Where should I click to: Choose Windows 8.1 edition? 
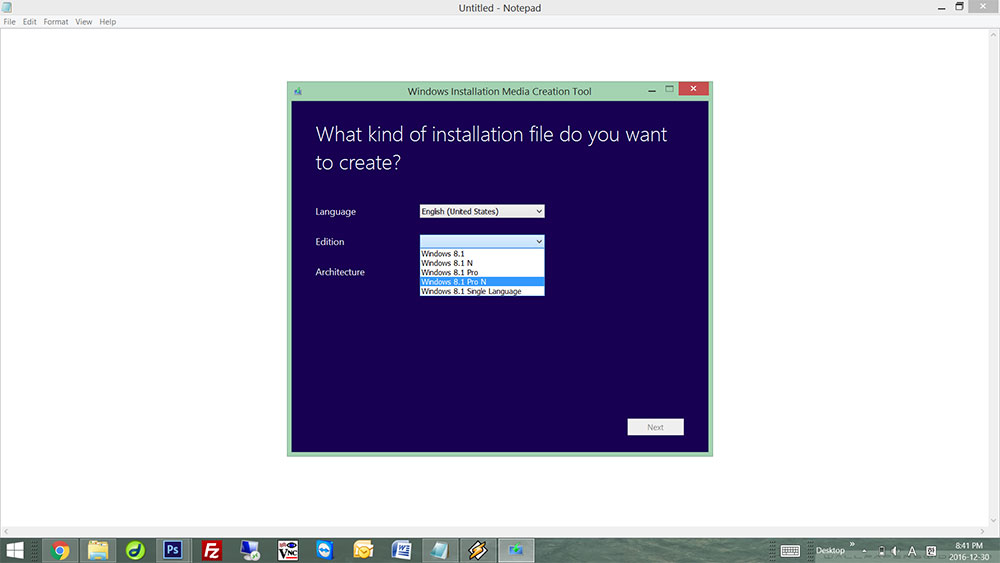coord(482,254)
